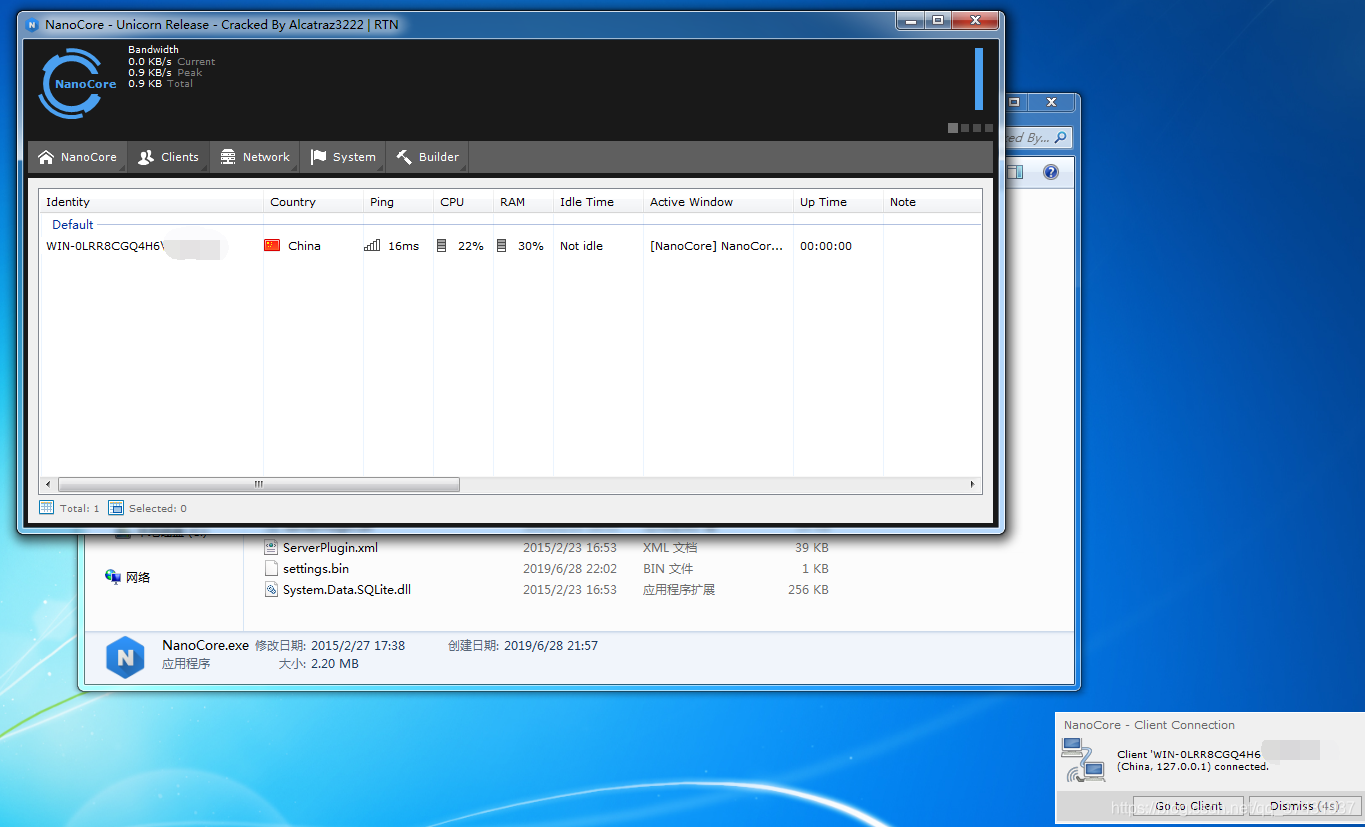Click the CPU column header
This screenshot has height=827, width=1365.
463,202
